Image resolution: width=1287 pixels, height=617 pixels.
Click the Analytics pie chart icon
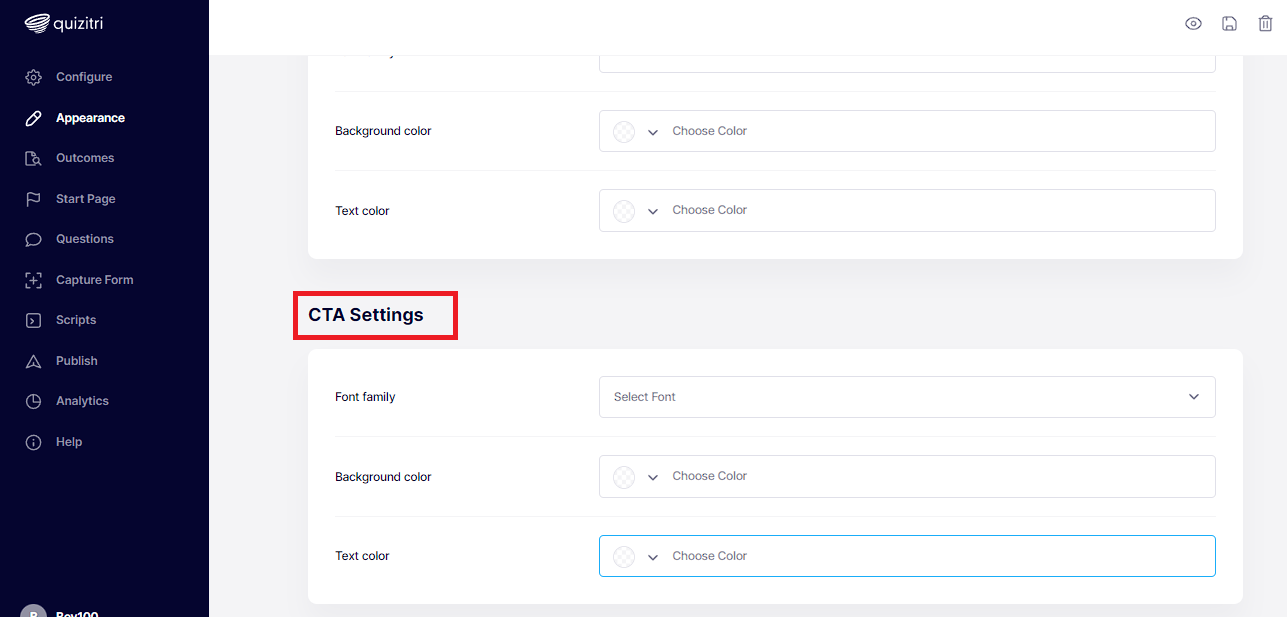pos(33,401)
